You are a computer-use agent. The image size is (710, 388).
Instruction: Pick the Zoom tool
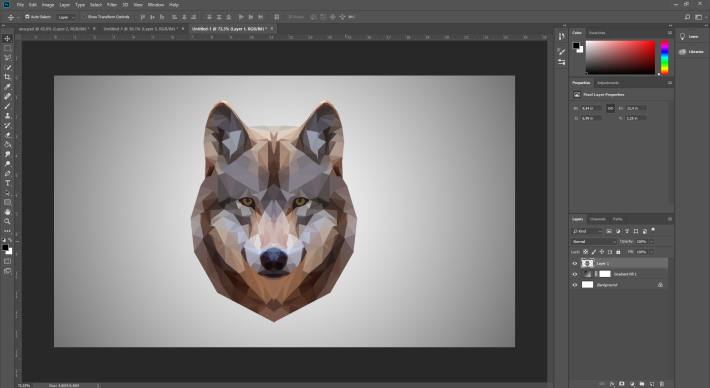point(7,221)
